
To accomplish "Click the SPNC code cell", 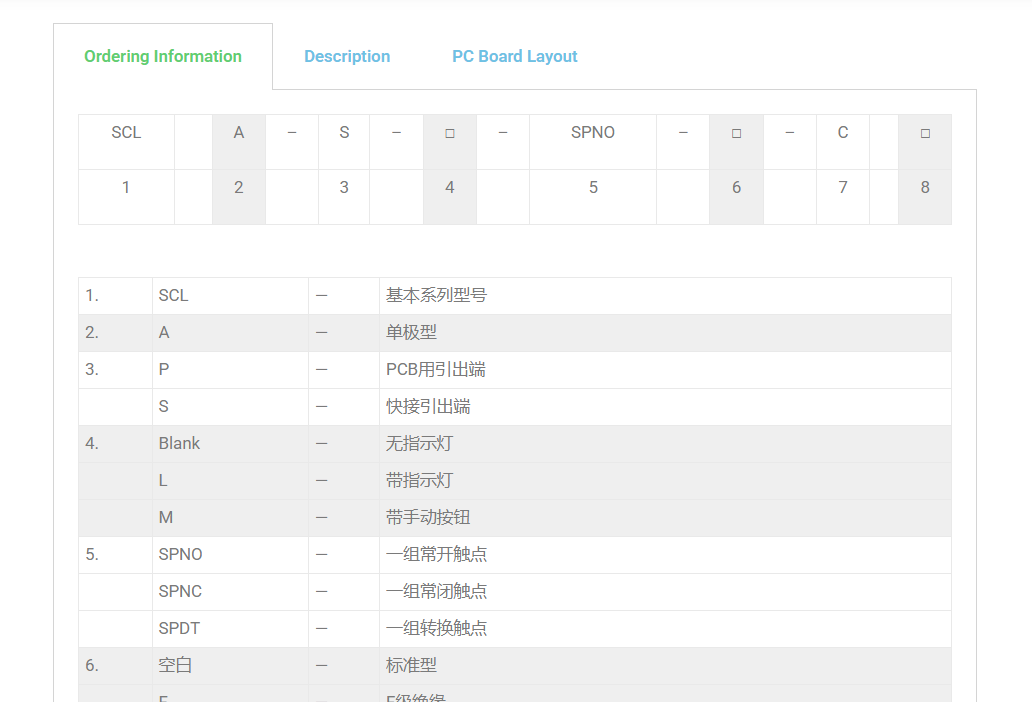I will pos(180,592).
